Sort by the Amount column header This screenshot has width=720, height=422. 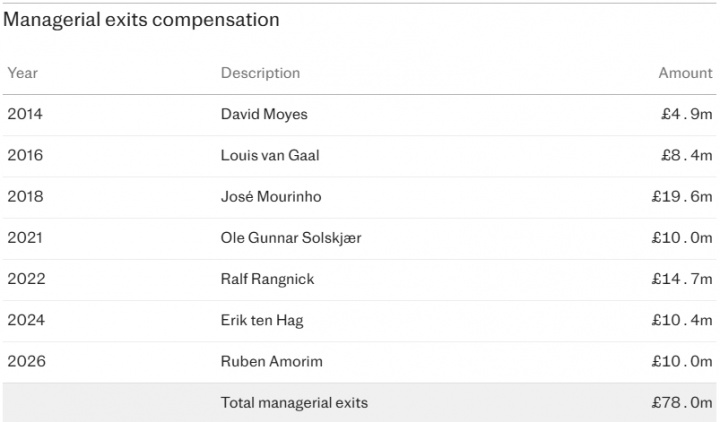click(685, 73)
